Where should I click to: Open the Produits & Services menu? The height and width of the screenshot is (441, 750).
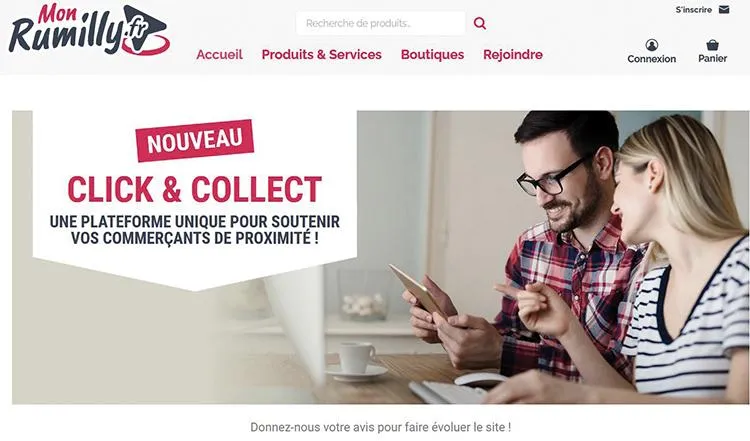[x=321, y=55]
